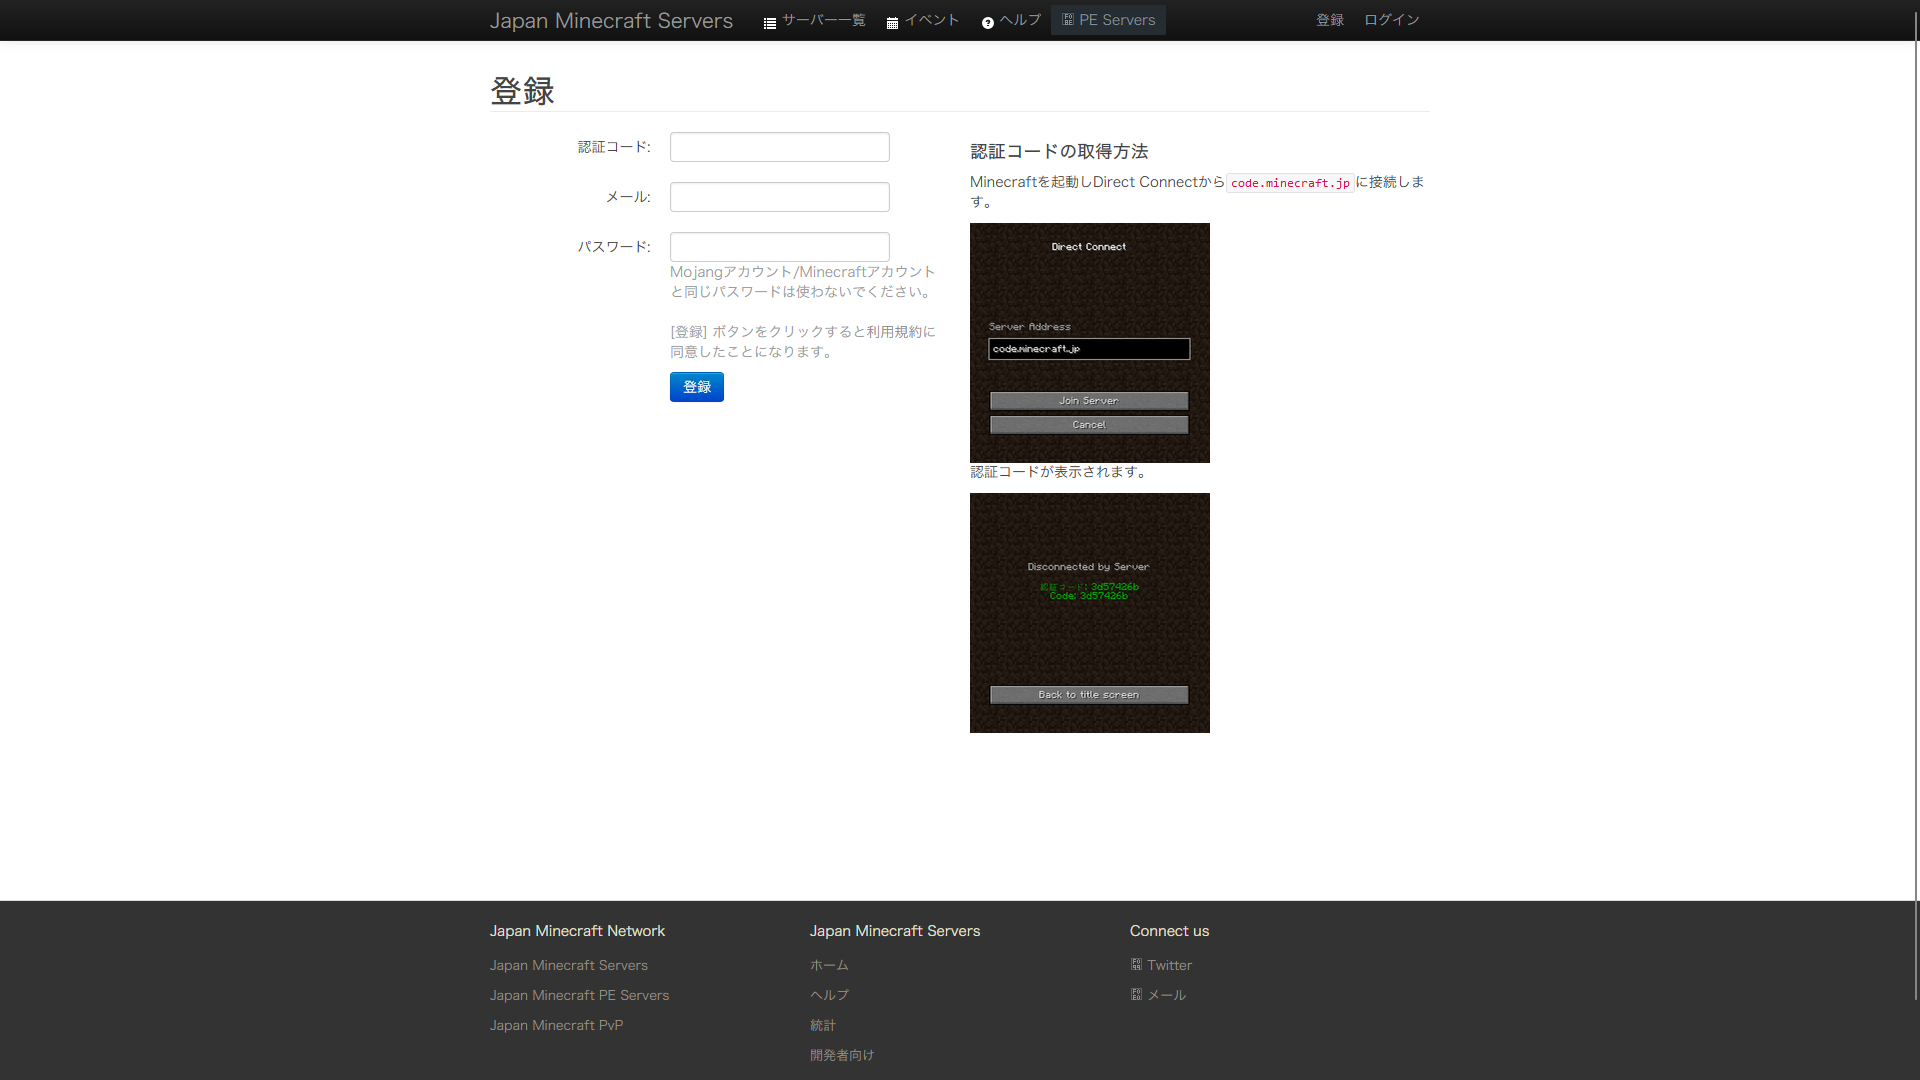Click the PE Servers icon in navbar

(1067, 19)
